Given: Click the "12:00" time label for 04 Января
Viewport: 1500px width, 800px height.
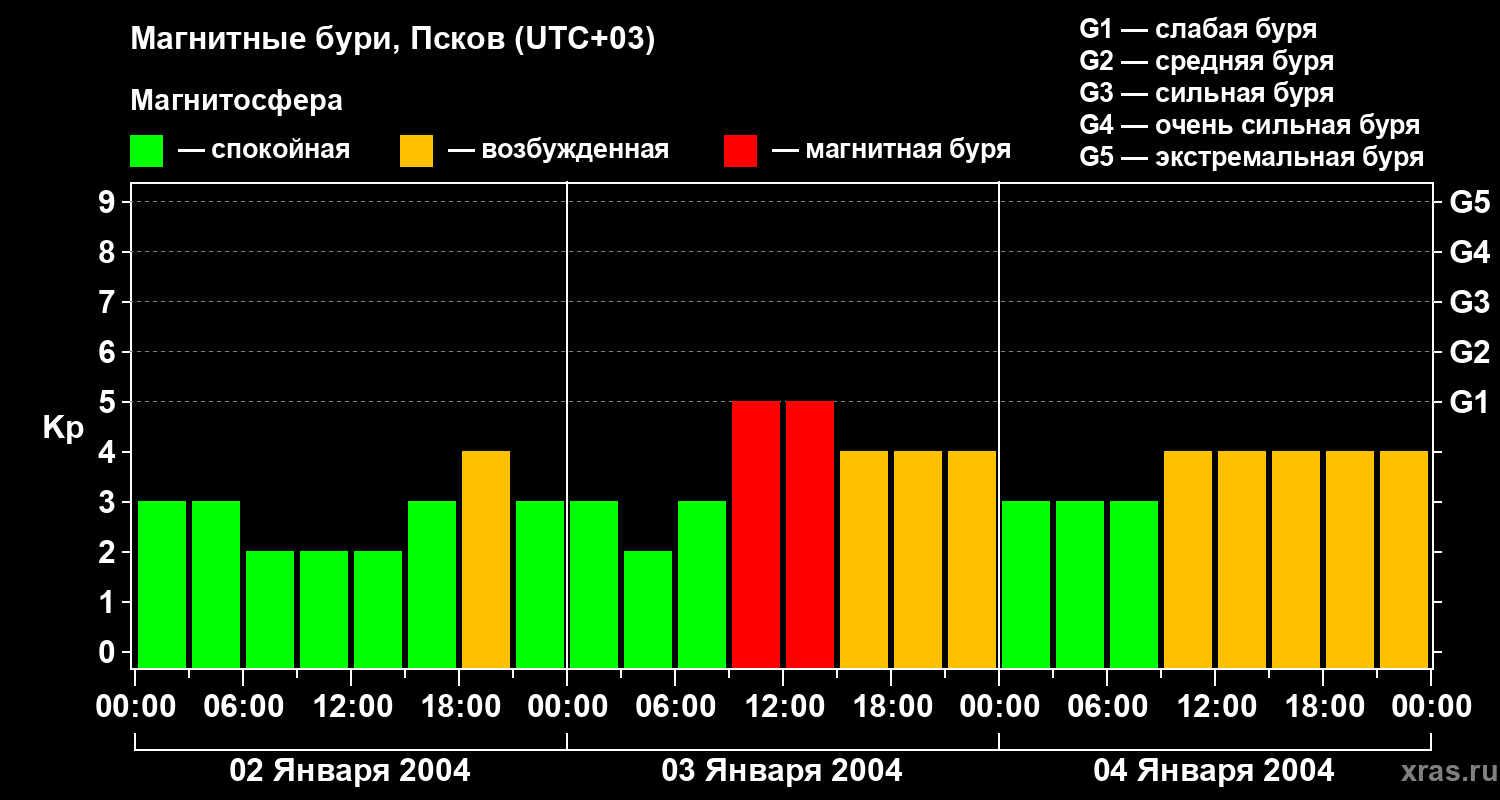Looking at the screenshot, I should (x=1215, y=706).
